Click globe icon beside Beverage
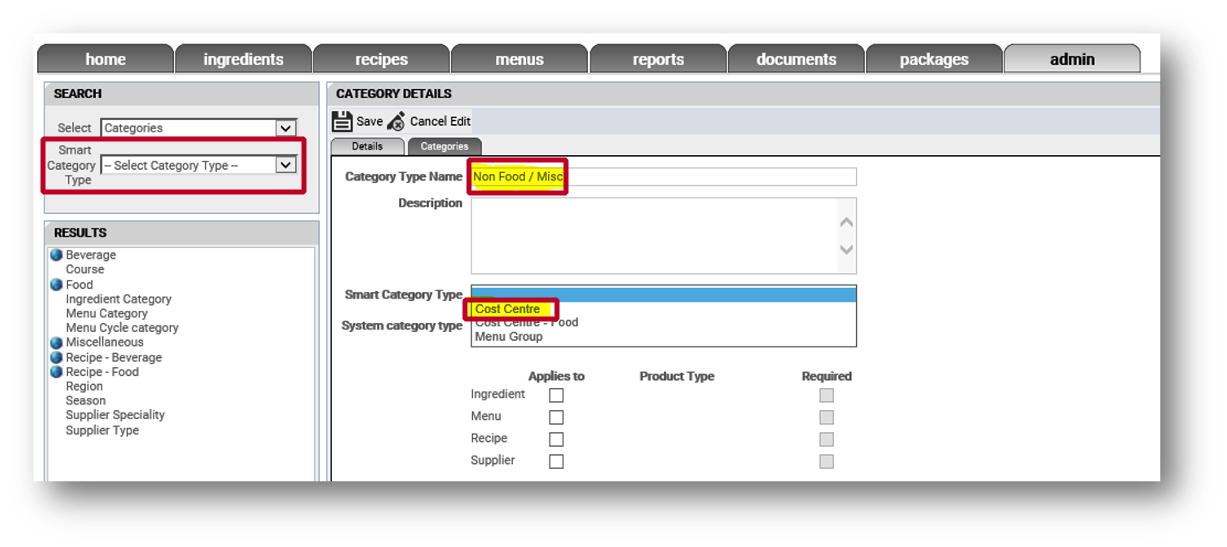The image size is (1227, 547). click(57, 255)
